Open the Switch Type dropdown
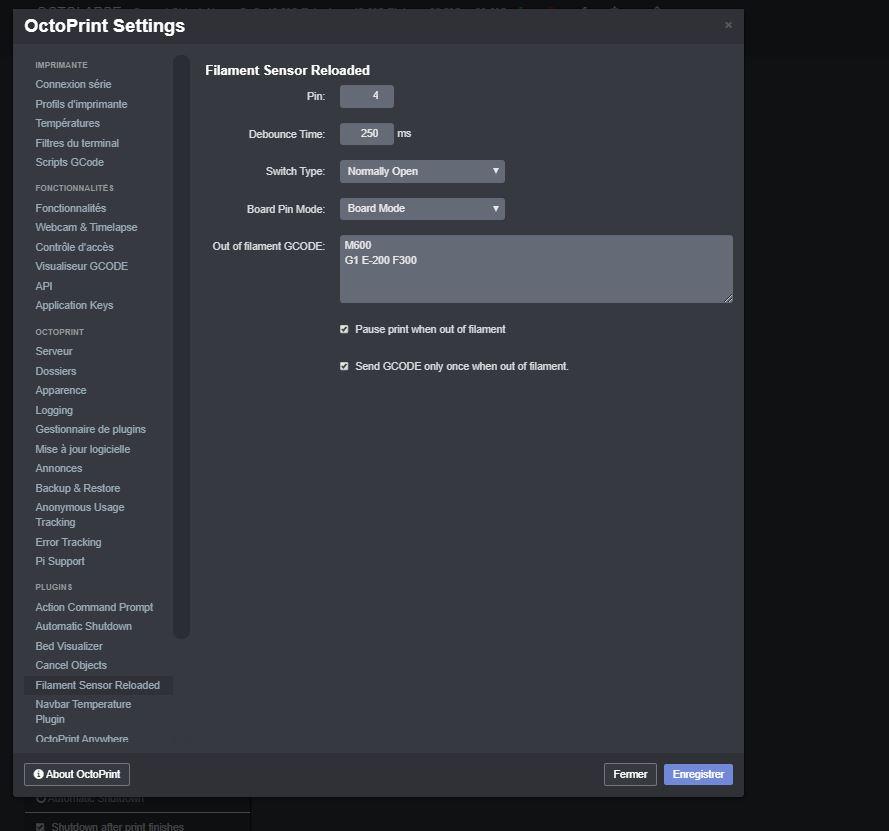The height and width of the screenshot is (831, 889). (422, 171)
